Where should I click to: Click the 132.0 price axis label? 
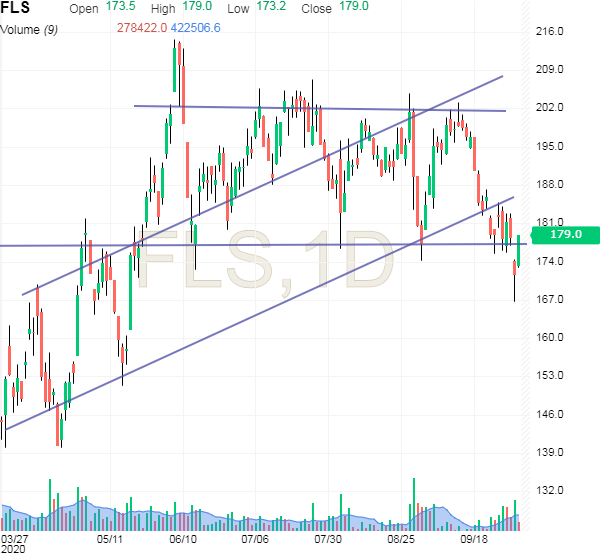(x=553, y=491)
